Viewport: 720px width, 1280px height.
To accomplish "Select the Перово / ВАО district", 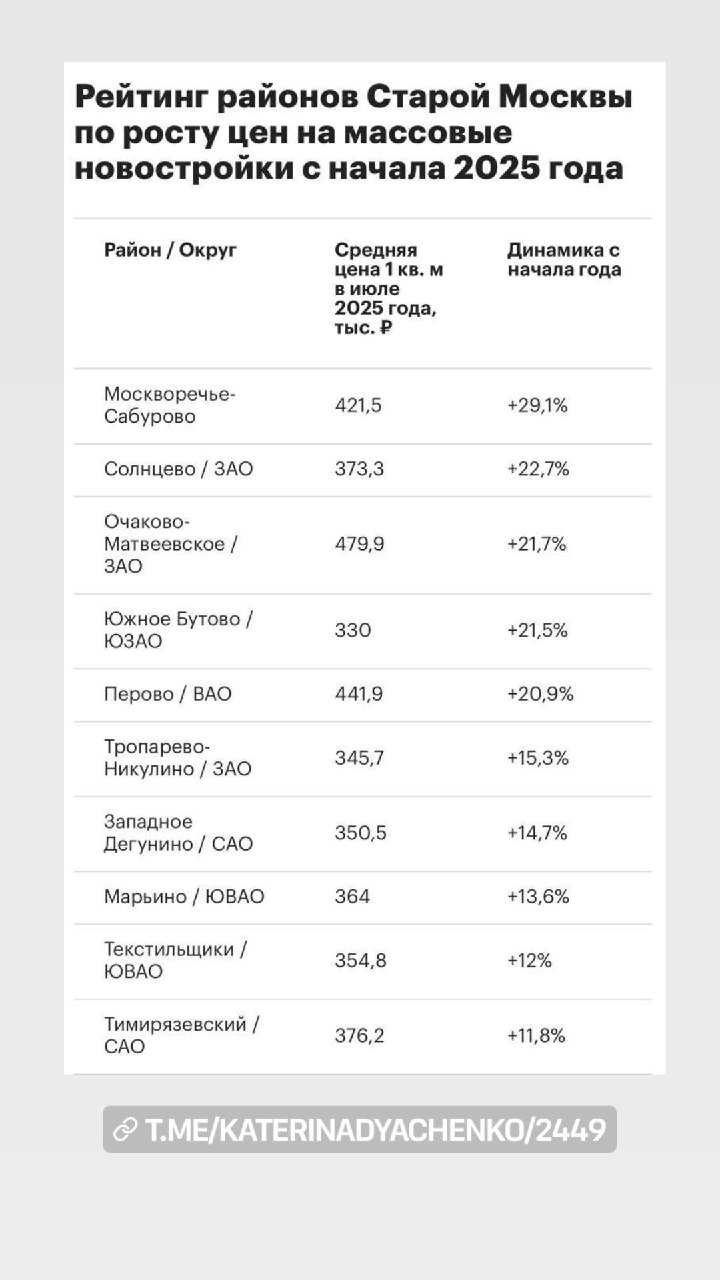I will [168, 694].
